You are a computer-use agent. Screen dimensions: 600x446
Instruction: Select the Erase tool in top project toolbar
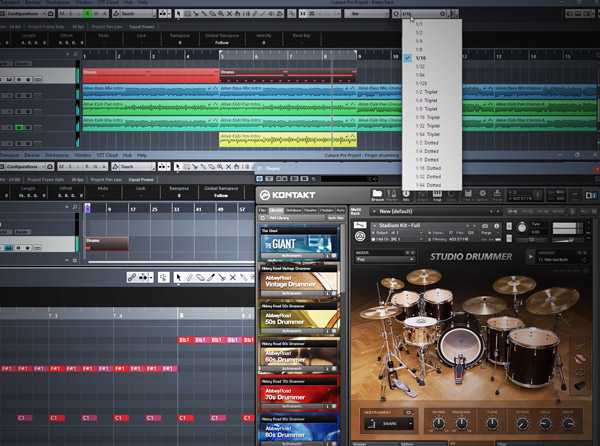(x=212, y=14)
